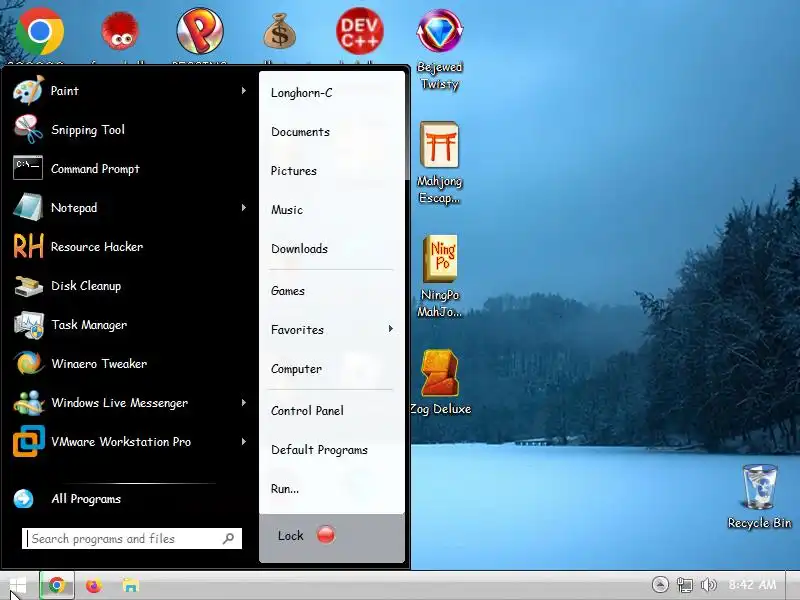Click the magnifier icon in the search box
800x600 pixels.
tap(229, 538)
